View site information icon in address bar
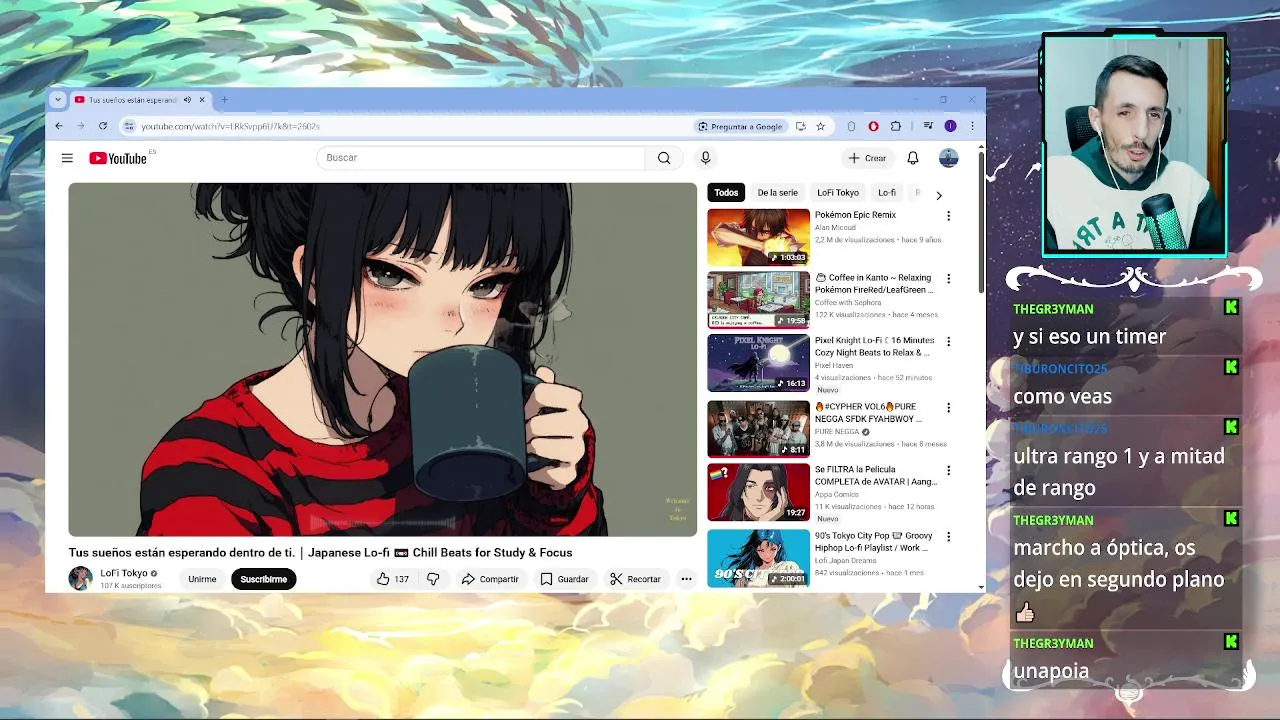1280x720 pixels. click(128, 126)
